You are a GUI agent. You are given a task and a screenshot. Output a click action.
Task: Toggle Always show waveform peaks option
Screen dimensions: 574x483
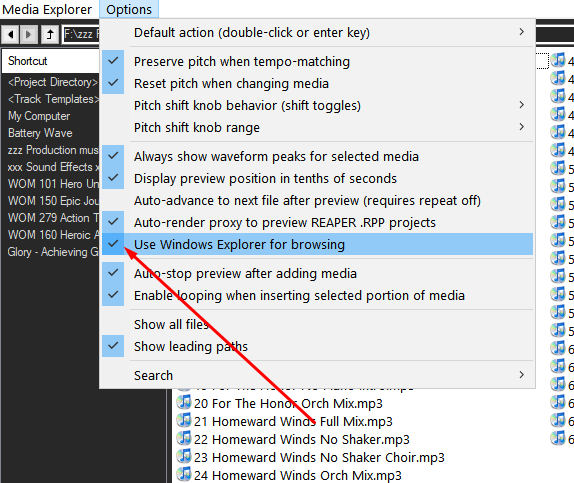click(317, 156)
